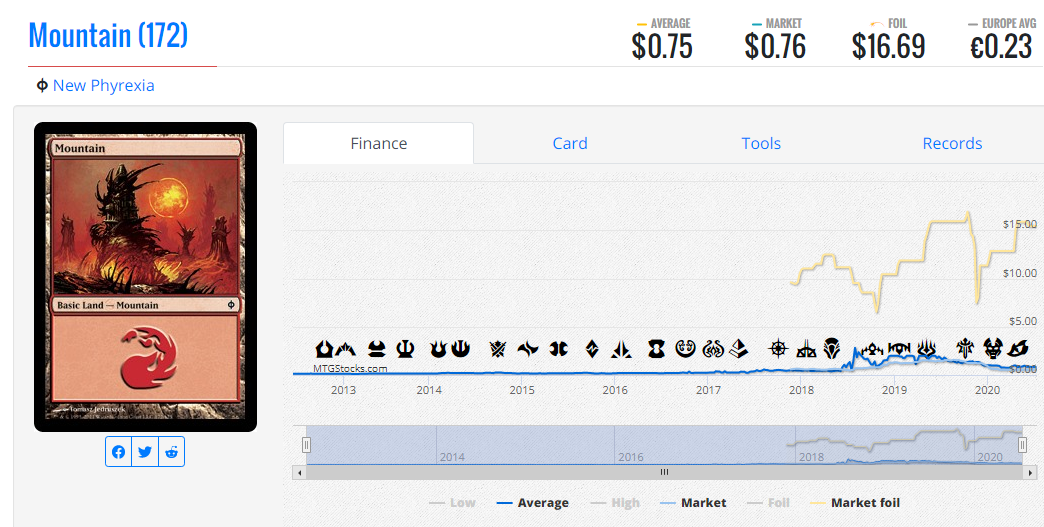This screenshot has width=1044, height=527.
Task: Click Dragon's Maze set marker after 2013
Action: tap(377, 348)
